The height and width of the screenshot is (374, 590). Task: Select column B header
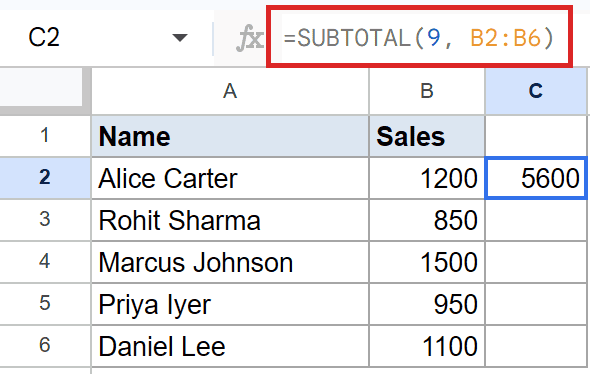point(427,91)
